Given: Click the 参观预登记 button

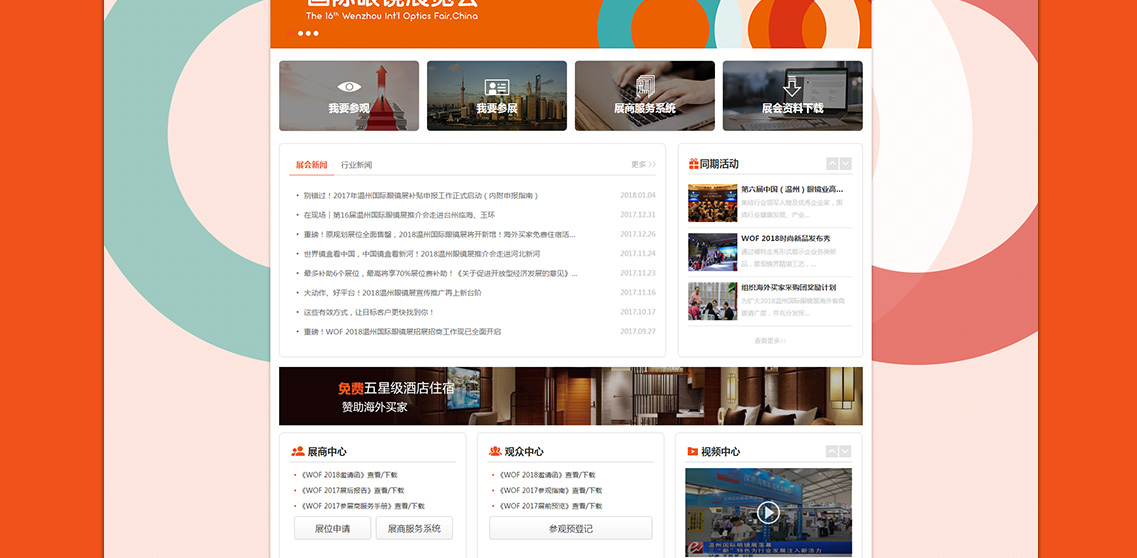Looking at the screenshot, I should [x=570, y=528].
